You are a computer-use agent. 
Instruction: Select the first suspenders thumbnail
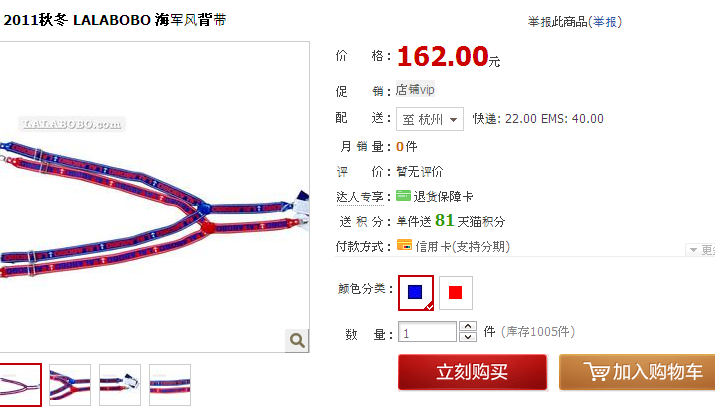click(x=20, y=385)
